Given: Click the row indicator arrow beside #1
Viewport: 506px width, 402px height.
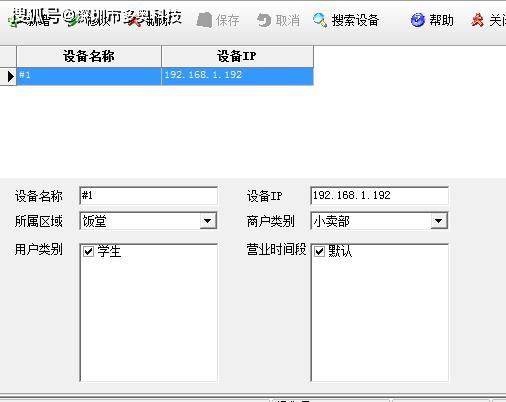Looking at the screenshot, I should [x=10, y=76].
